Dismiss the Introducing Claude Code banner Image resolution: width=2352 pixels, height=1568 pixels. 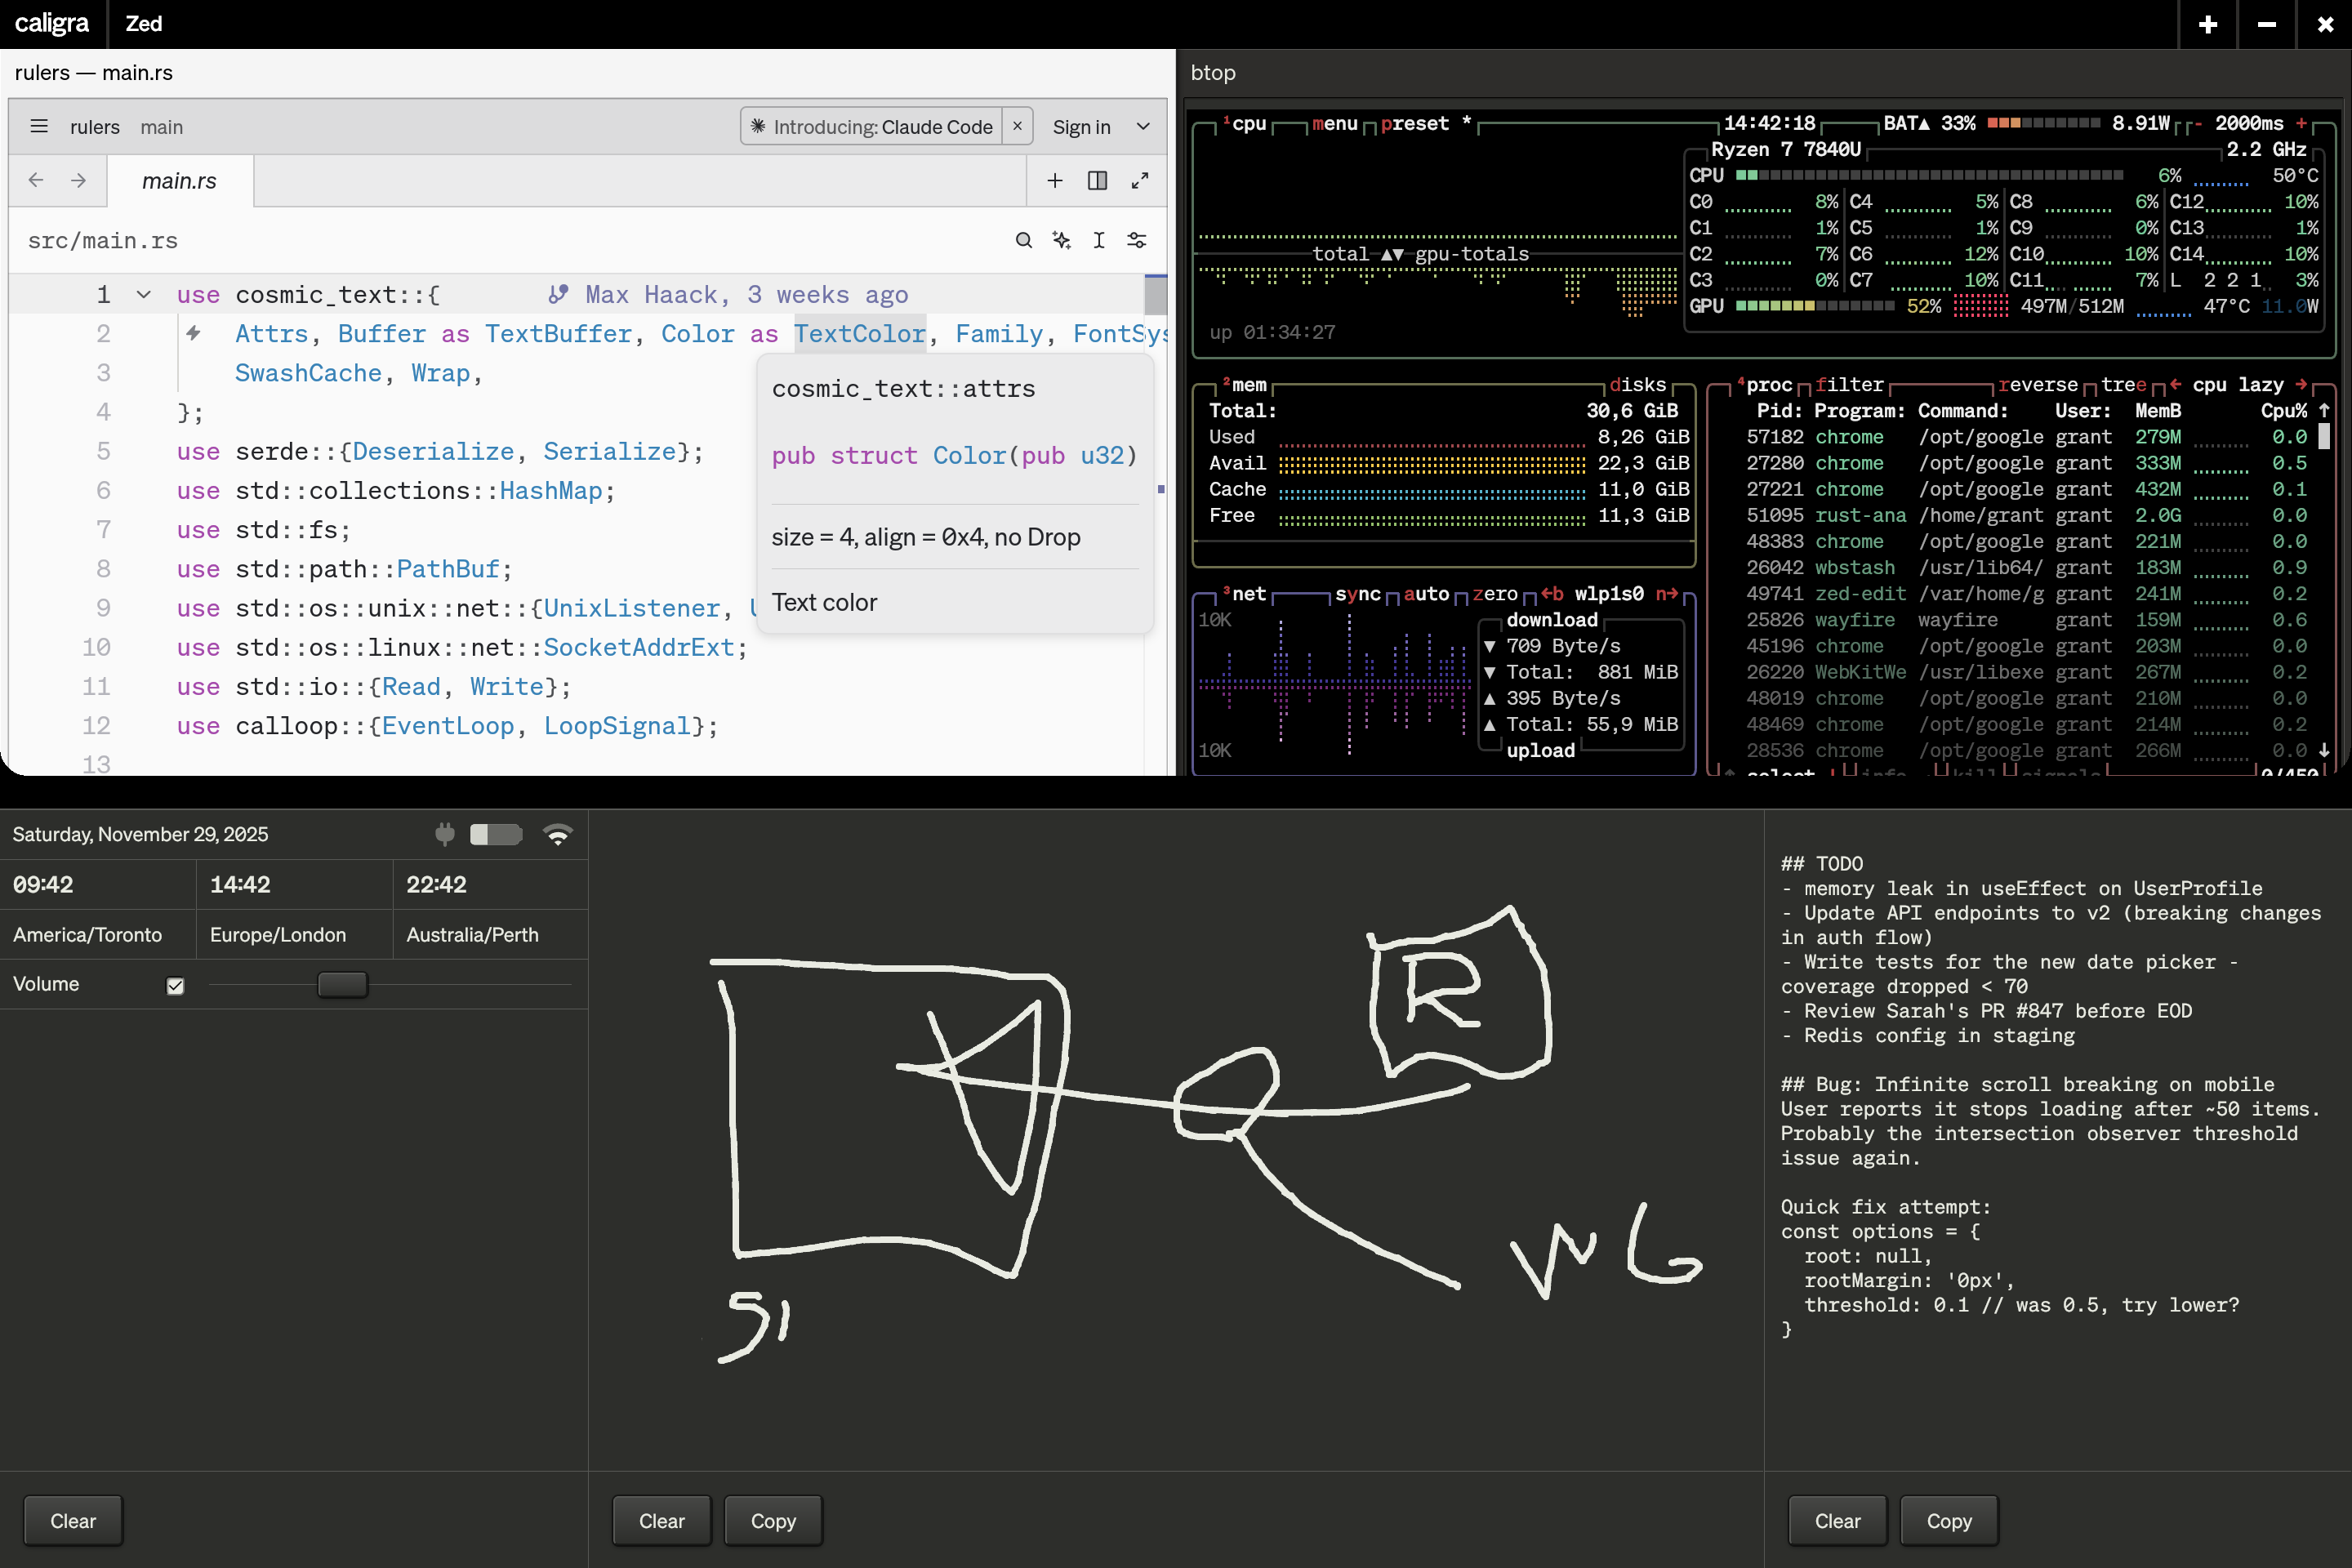1017,127
